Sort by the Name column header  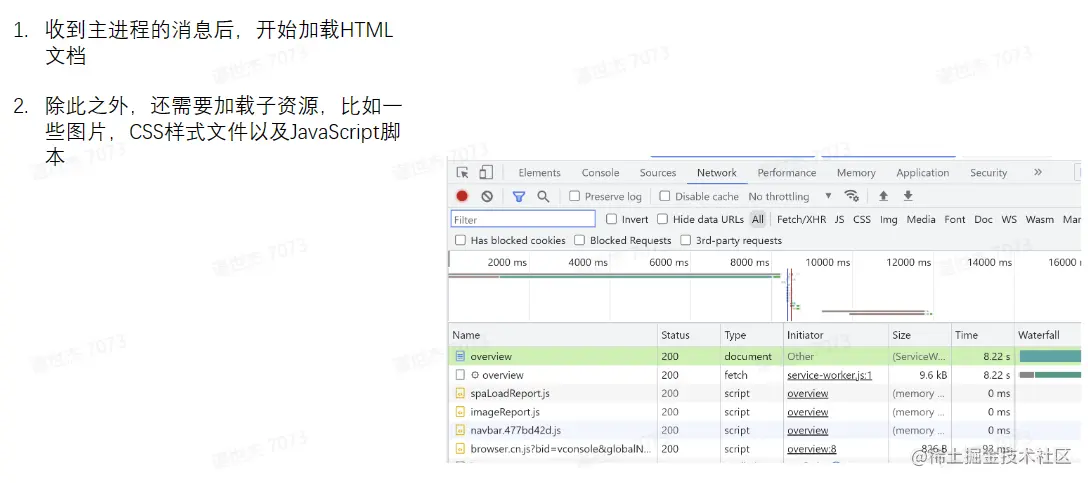(x=553, y=335)
